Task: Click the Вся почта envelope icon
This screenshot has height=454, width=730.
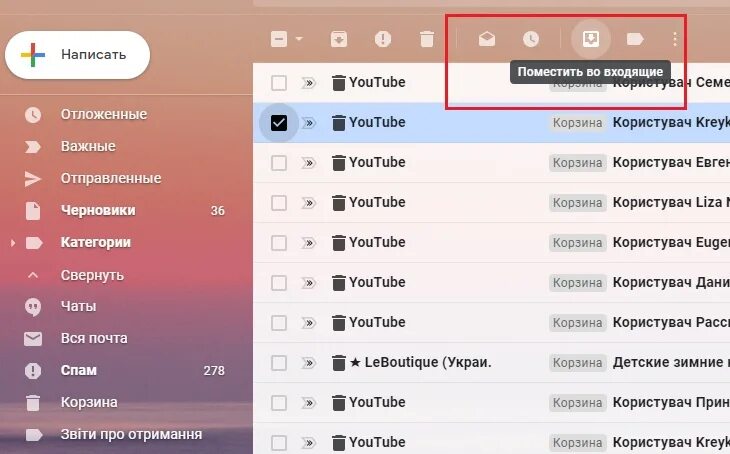Action: pyautogui.click(x=33, y=339)
